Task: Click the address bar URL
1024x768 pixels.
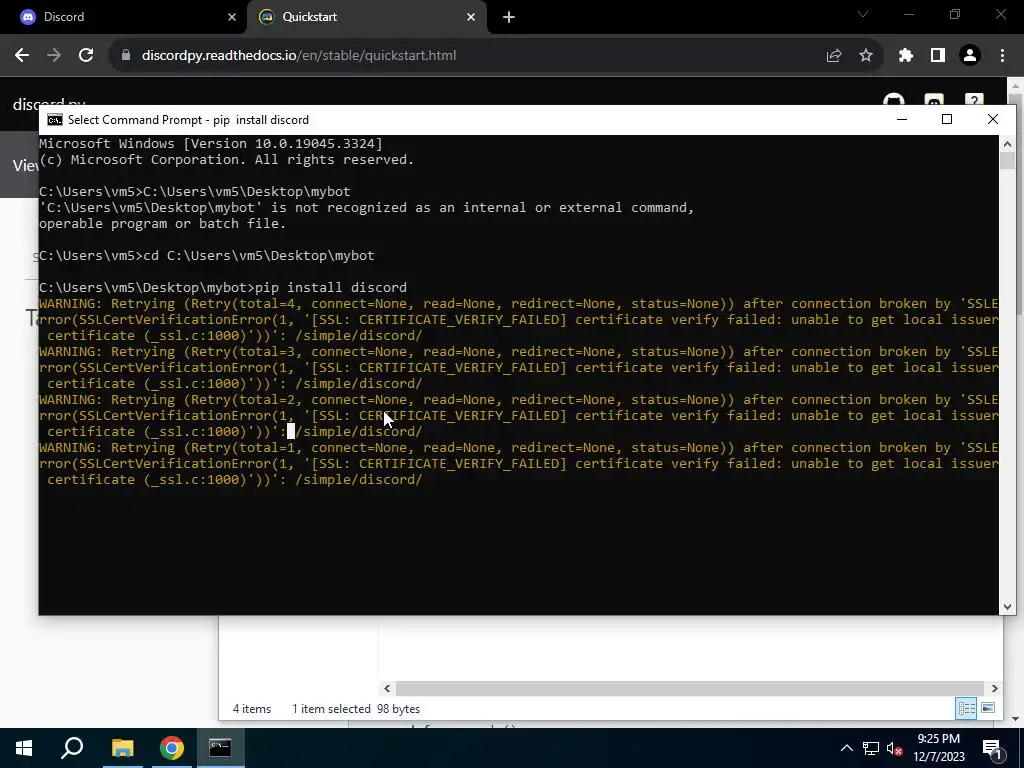Action: point(299,56)
